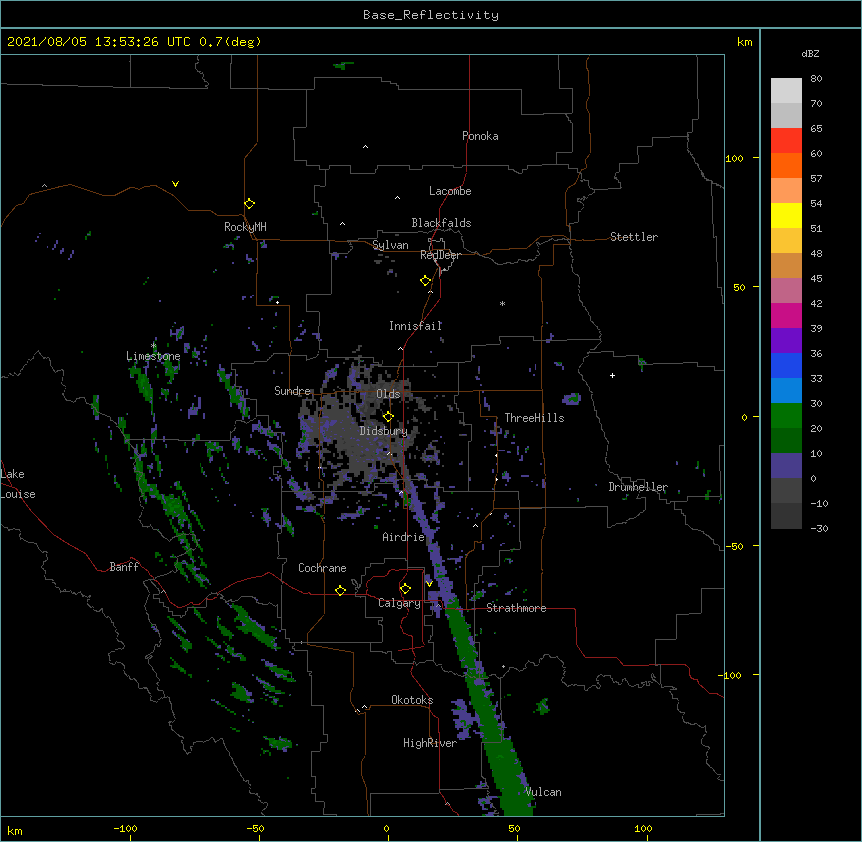Viewport: 862px width, 842px height.
Task: Click the 100 tick on the vertical axis
Action: [x=734, y=158]
